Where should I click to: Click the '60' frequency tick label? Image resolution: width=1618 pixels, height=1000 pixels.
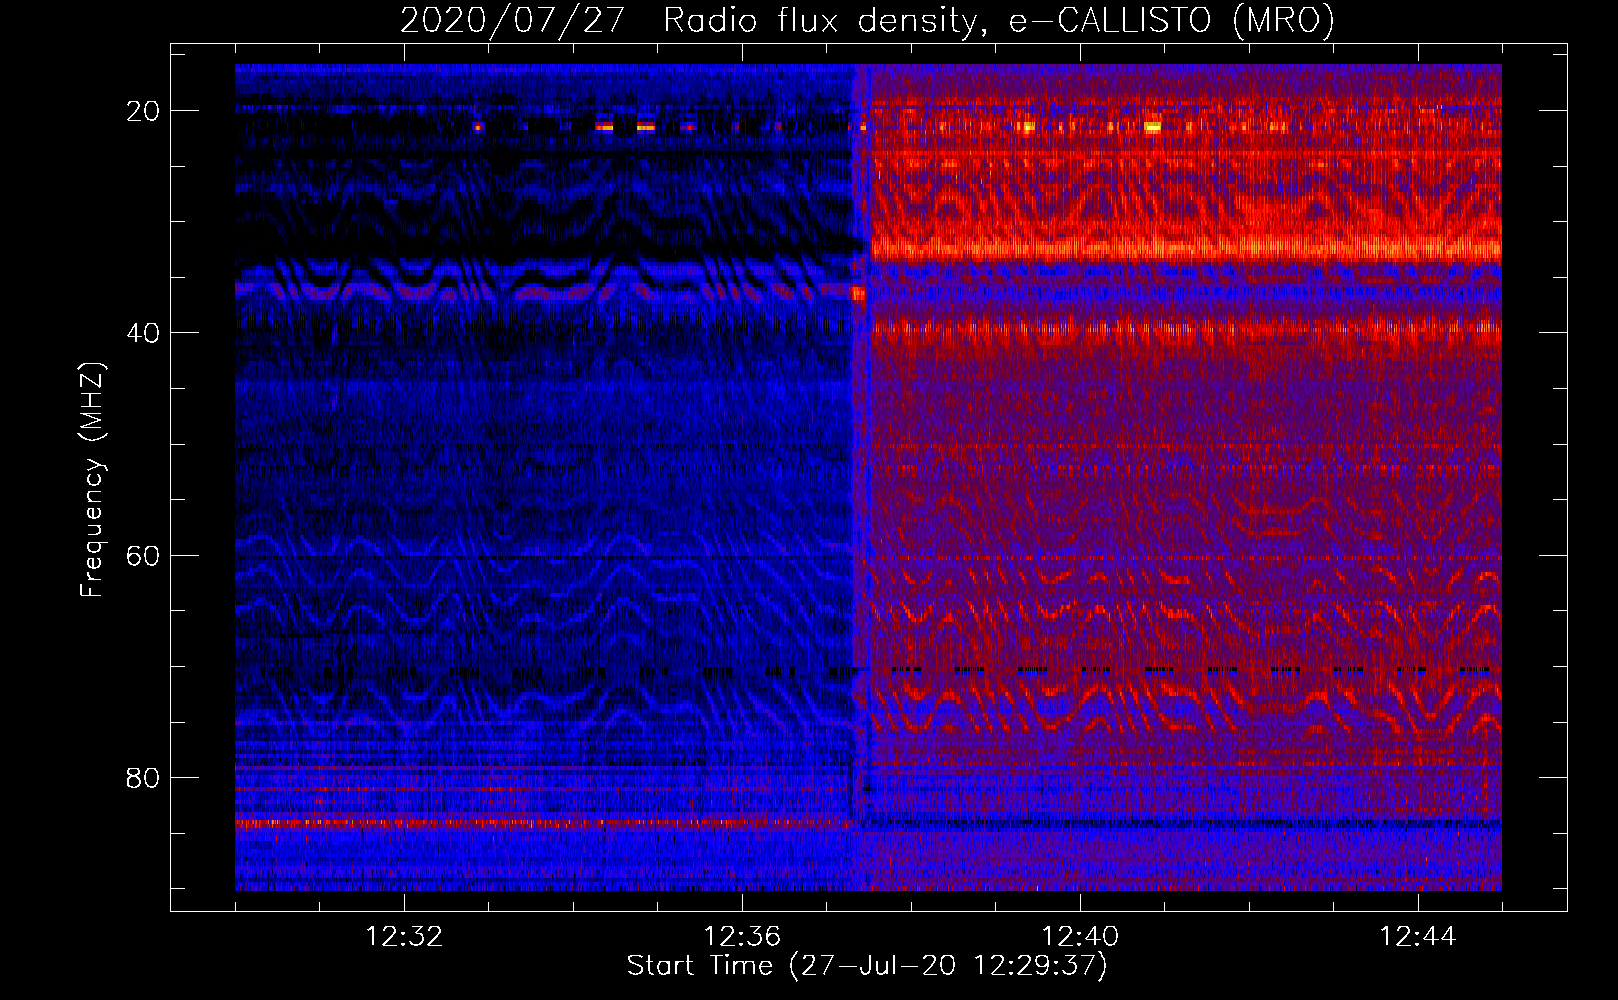point(143,555)
